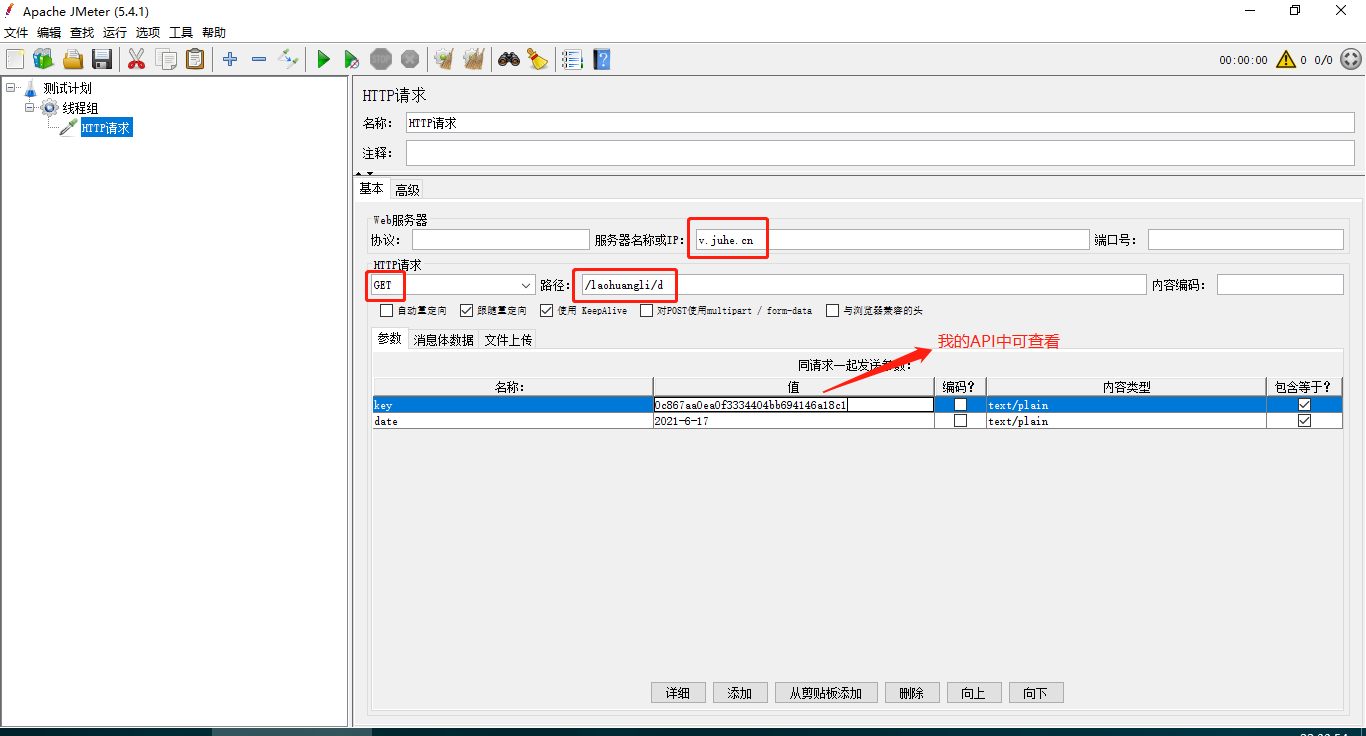1366x736 pixels.
Task: Open the 帮助 menu
Action: [214, 33]
